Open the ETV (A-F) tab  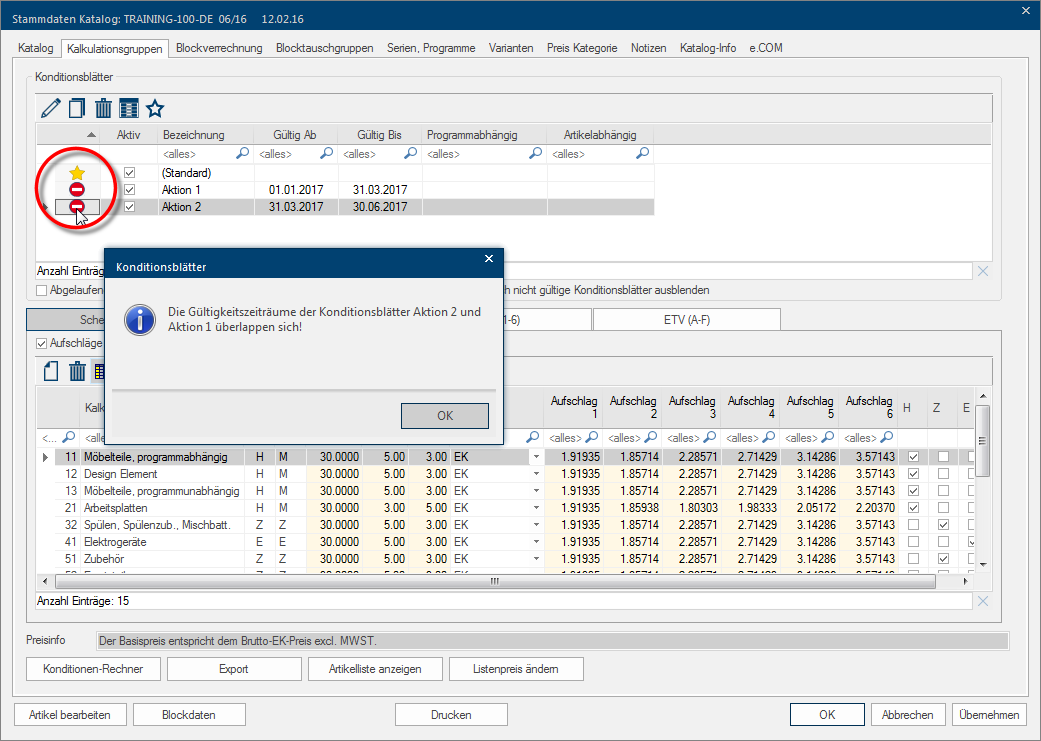686,319
